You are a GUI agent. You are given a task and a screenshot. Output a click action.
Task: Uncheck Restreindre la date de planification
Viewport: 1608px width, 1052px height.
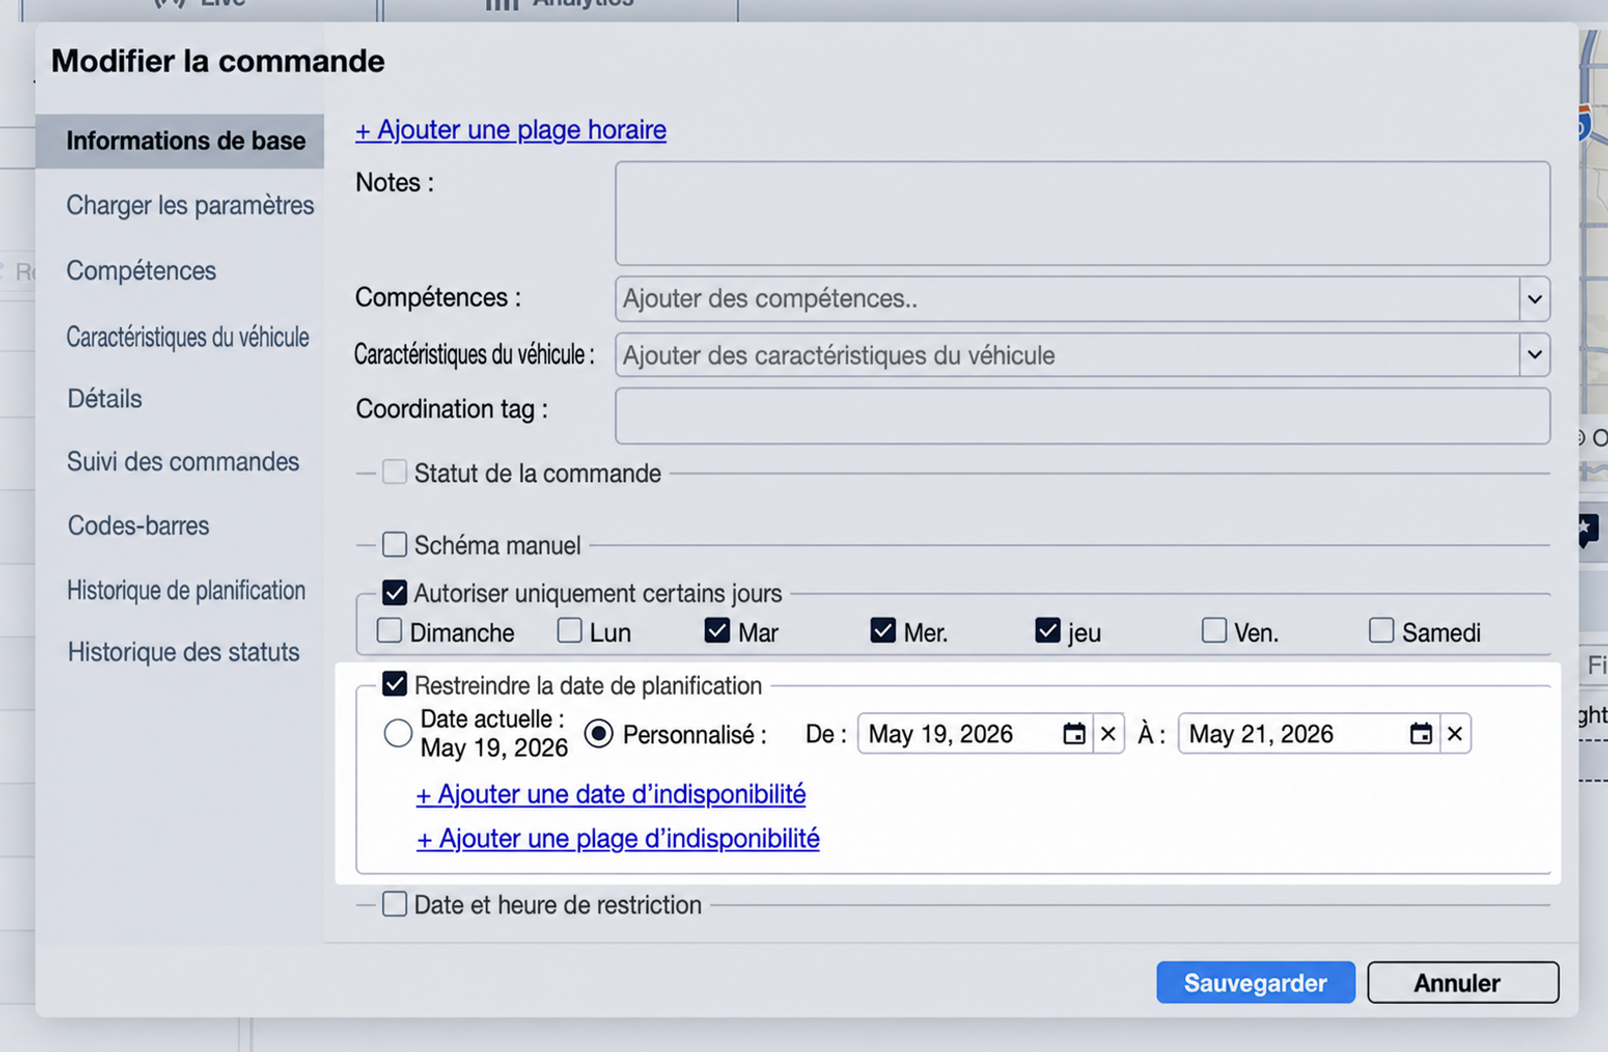[395, 685]
